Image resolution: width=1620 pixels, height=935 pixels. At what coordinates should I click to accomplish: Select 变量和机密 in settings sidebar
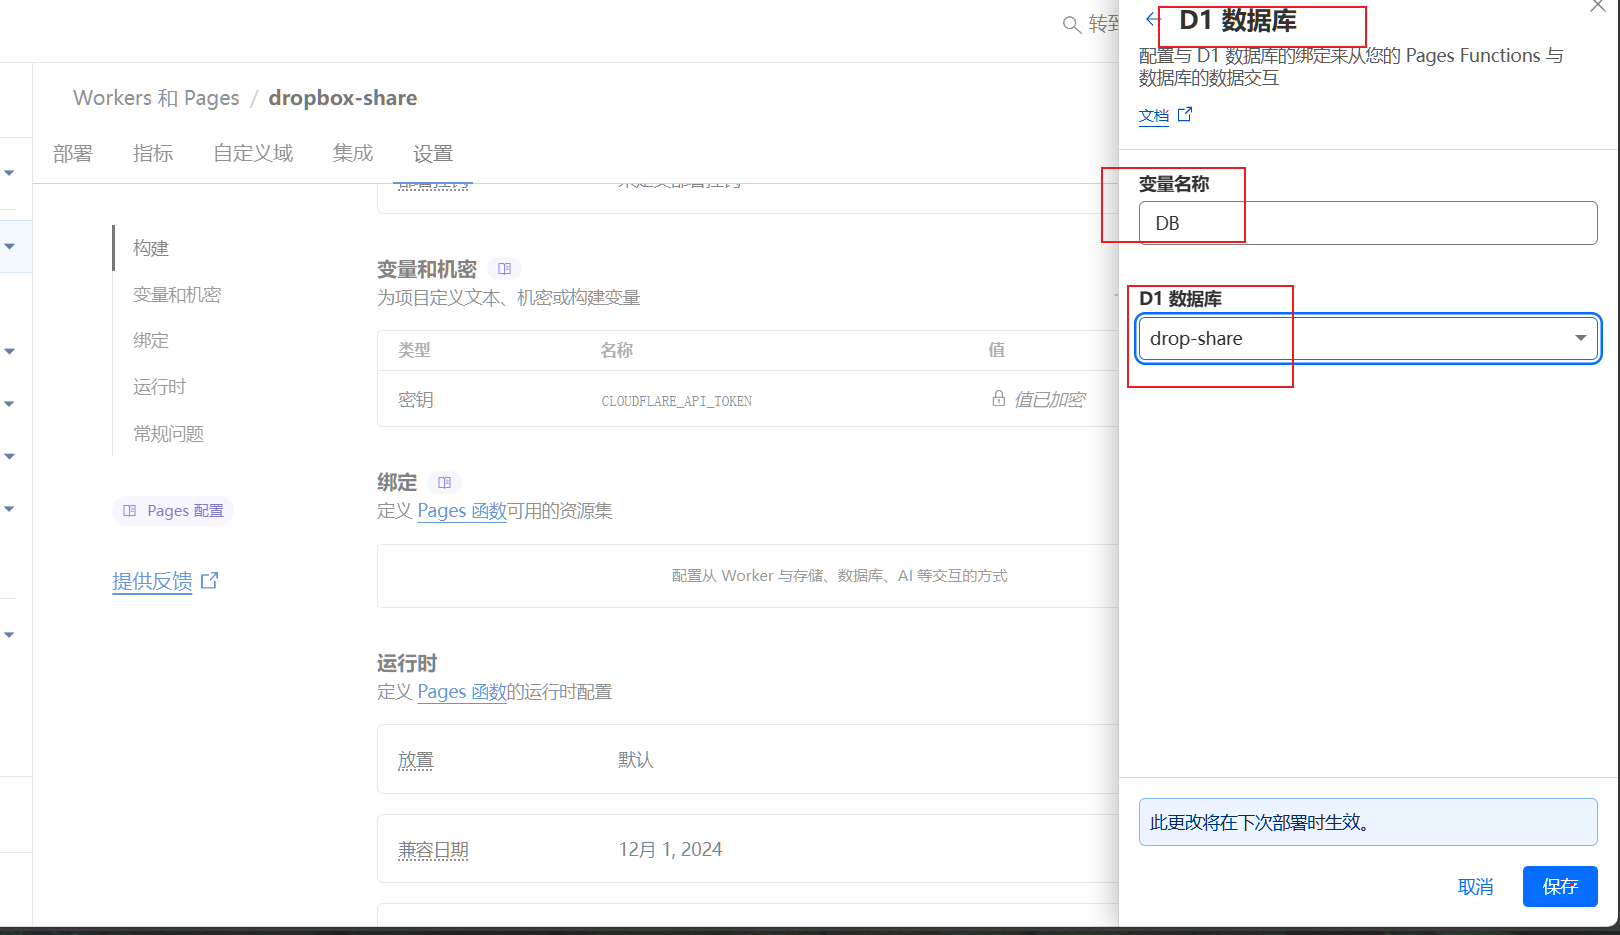pyautogui.click(x=177, y=295)
